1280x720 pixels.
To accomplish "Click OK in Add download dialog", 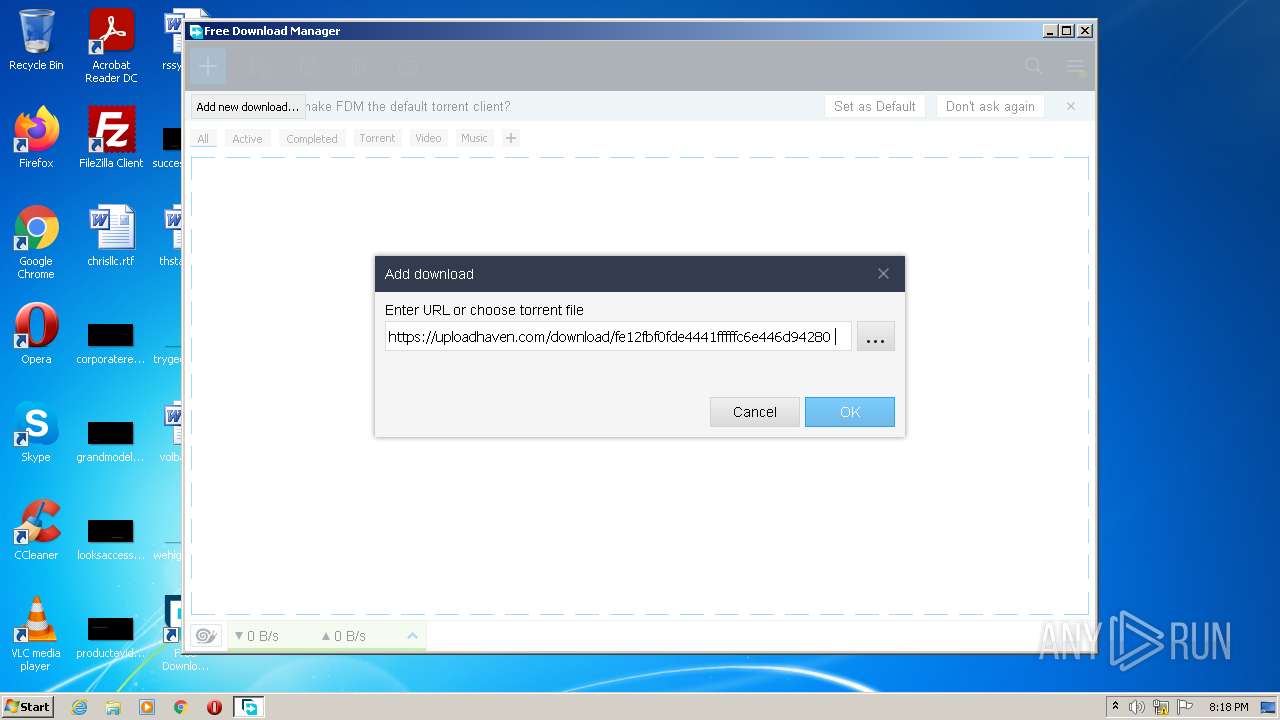I will point(850,412).
